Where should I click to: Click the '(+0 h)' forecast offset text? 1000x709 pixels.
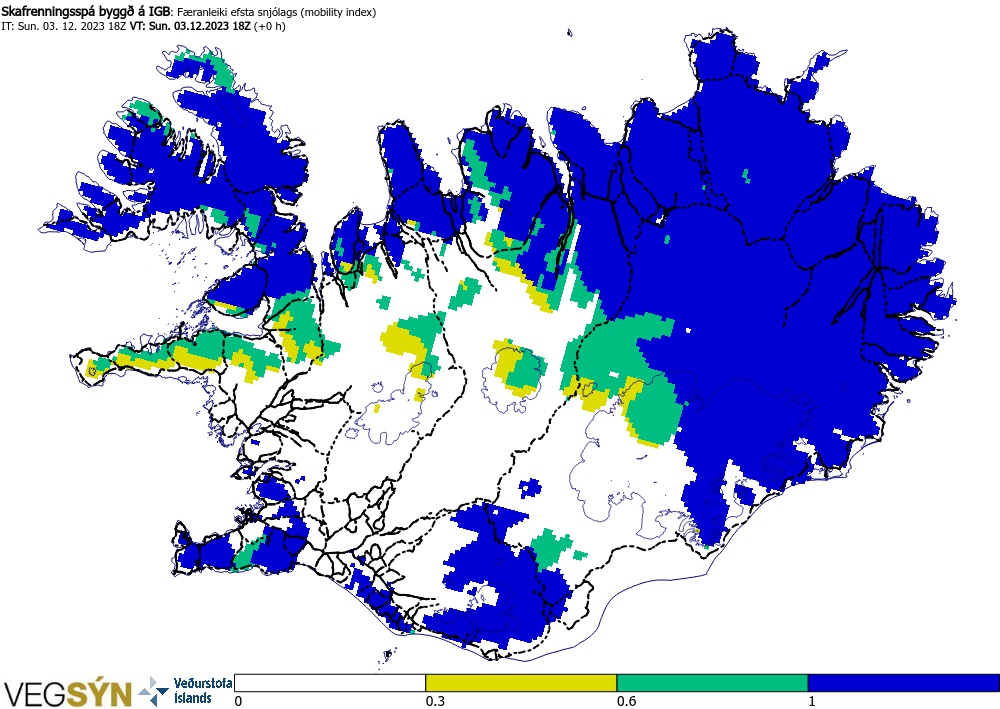point(270,26)
